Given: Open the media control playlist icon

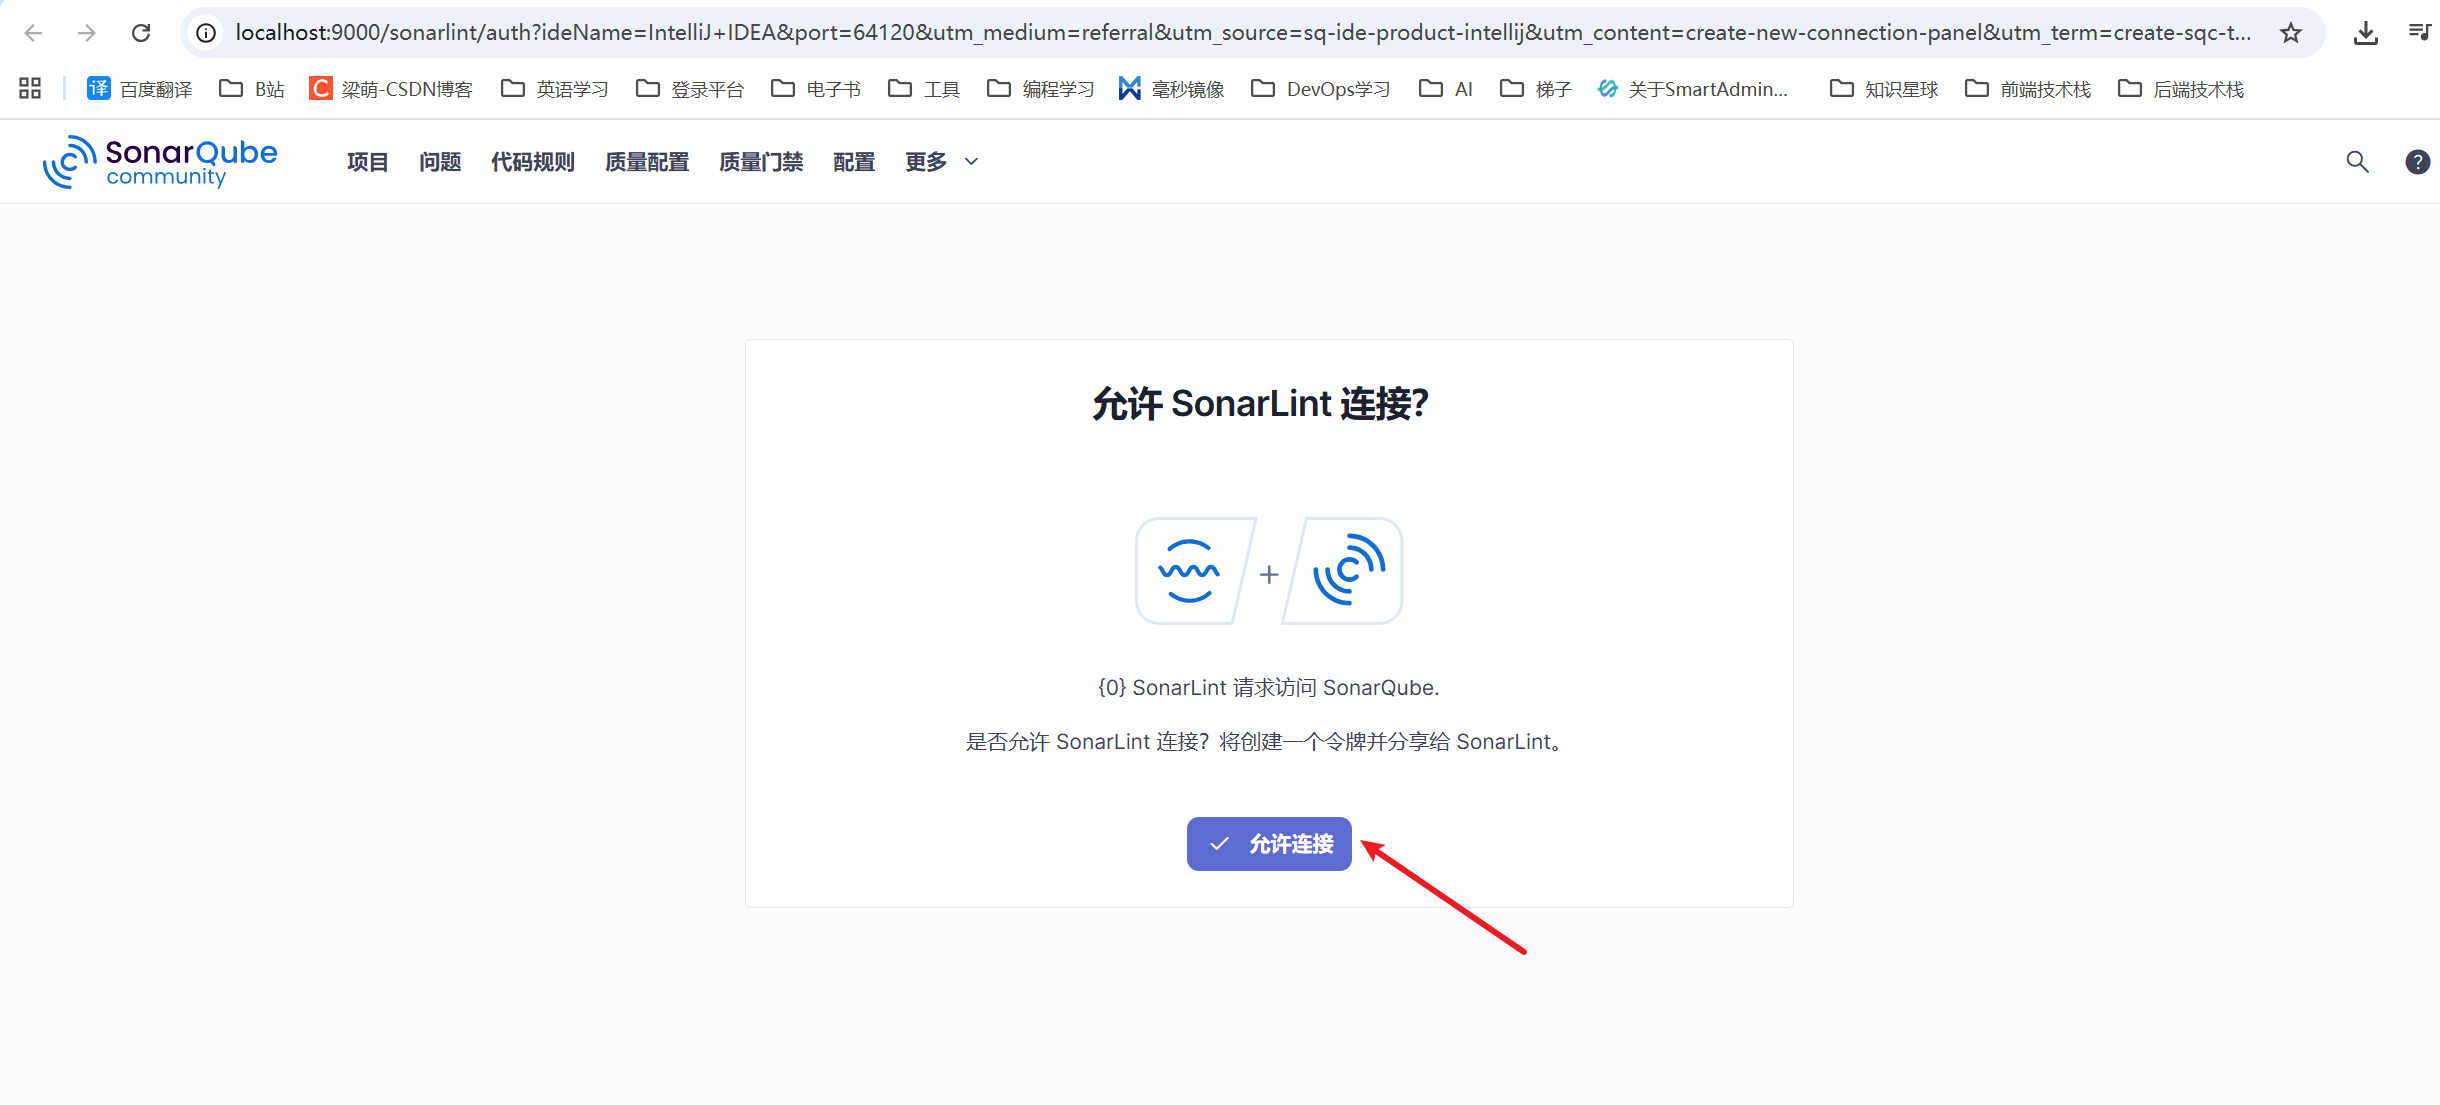Looking at the screenshot, I should [x=2419, y=33].
